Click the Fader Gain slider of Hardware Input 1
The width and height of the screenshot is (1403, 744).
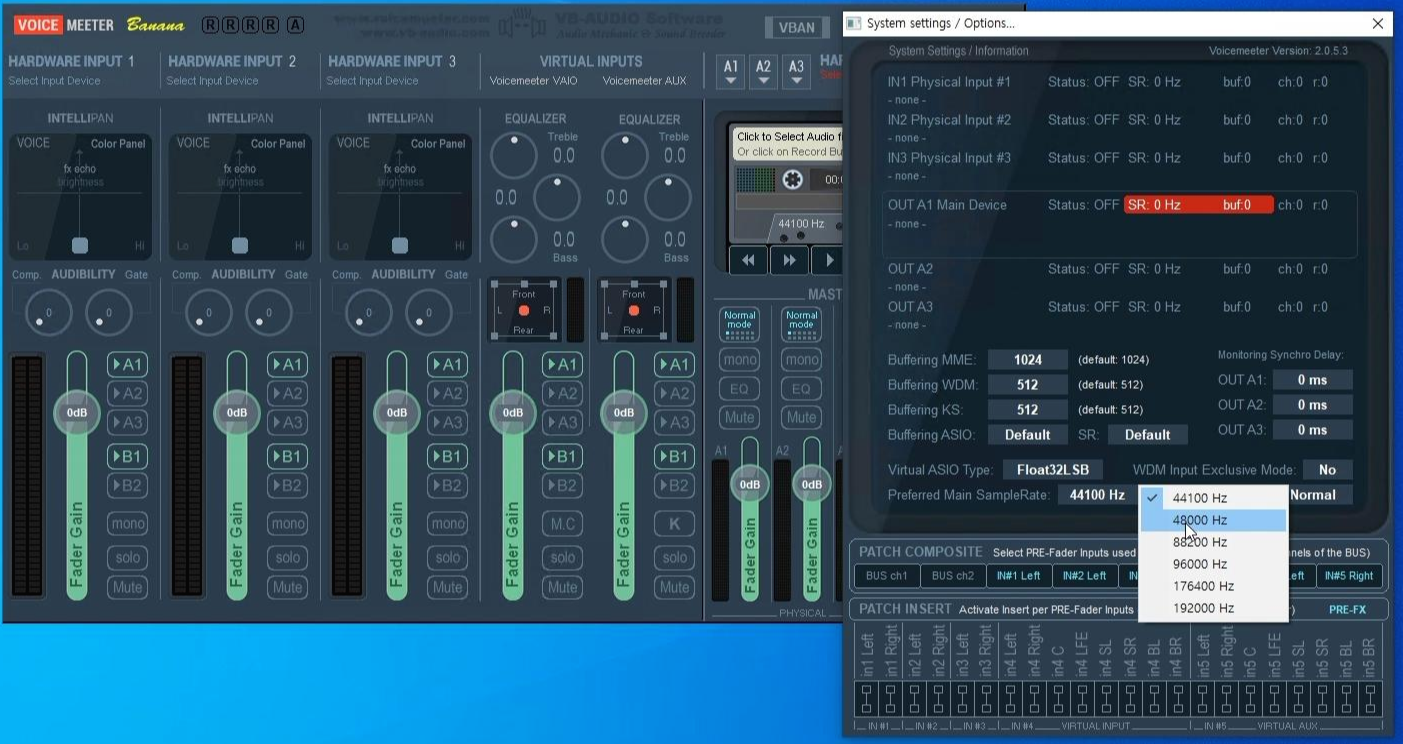[77, 476]
